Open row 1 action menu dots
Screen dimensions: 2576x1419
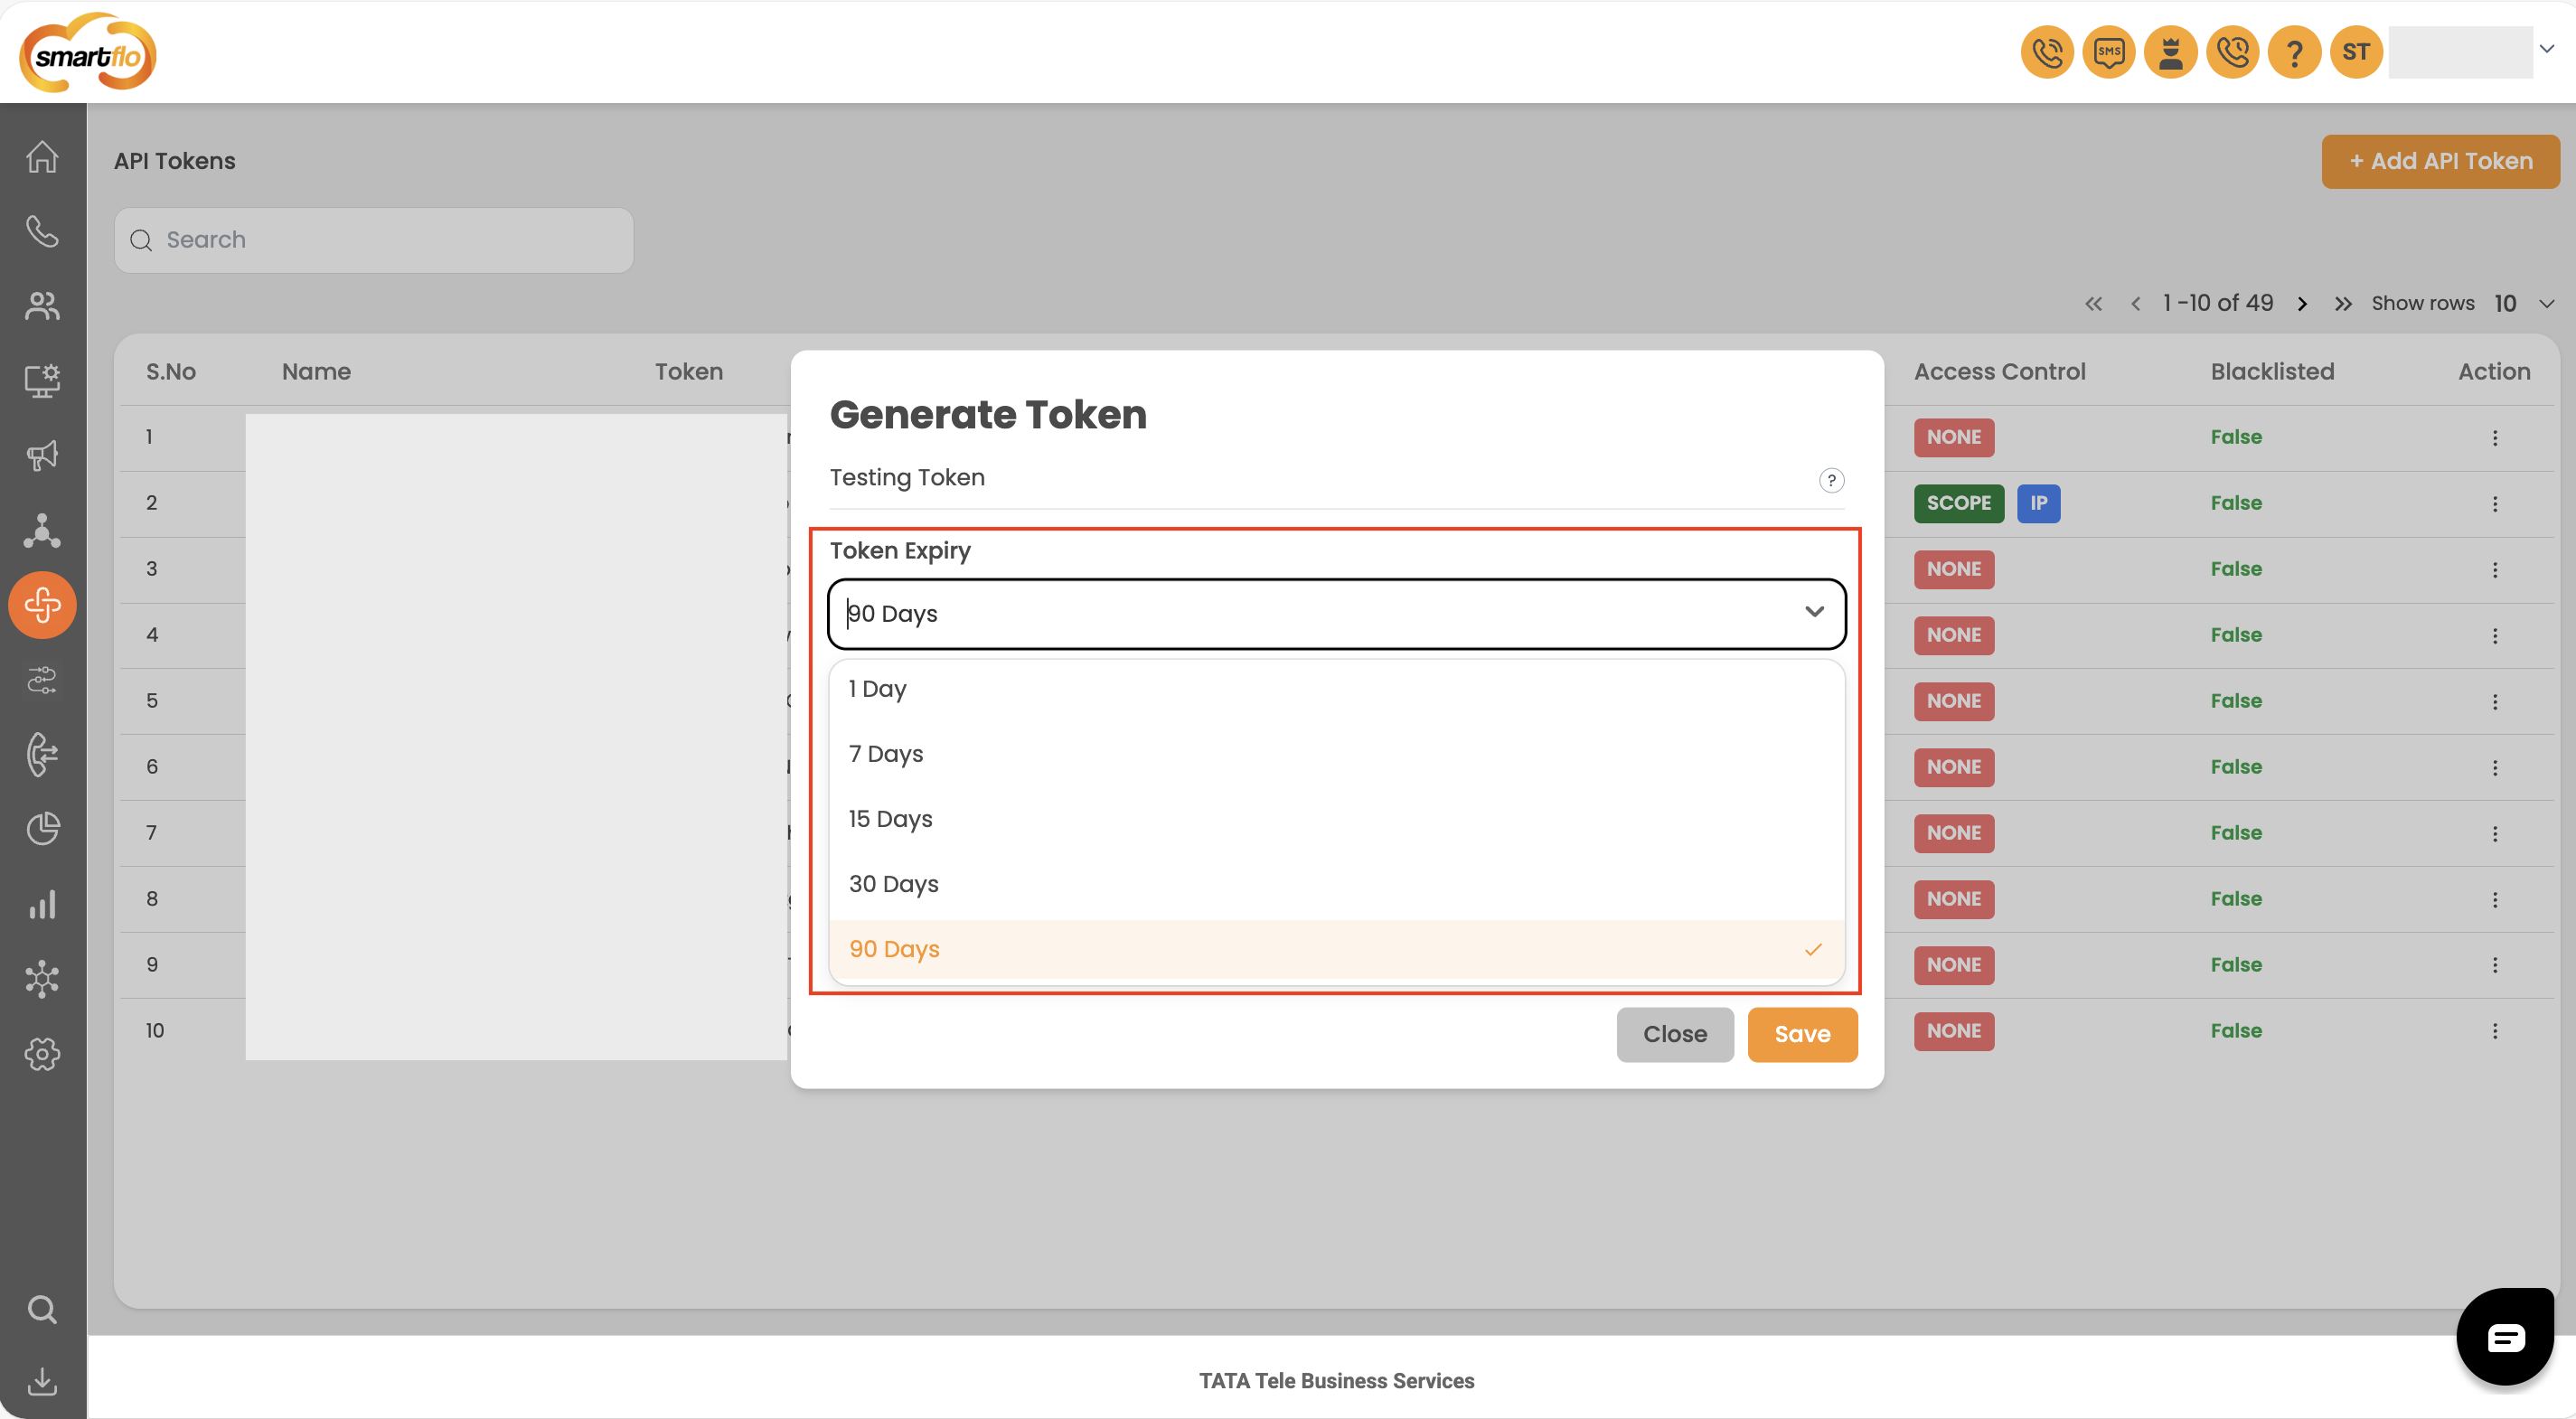click(x=2495, y=438)
